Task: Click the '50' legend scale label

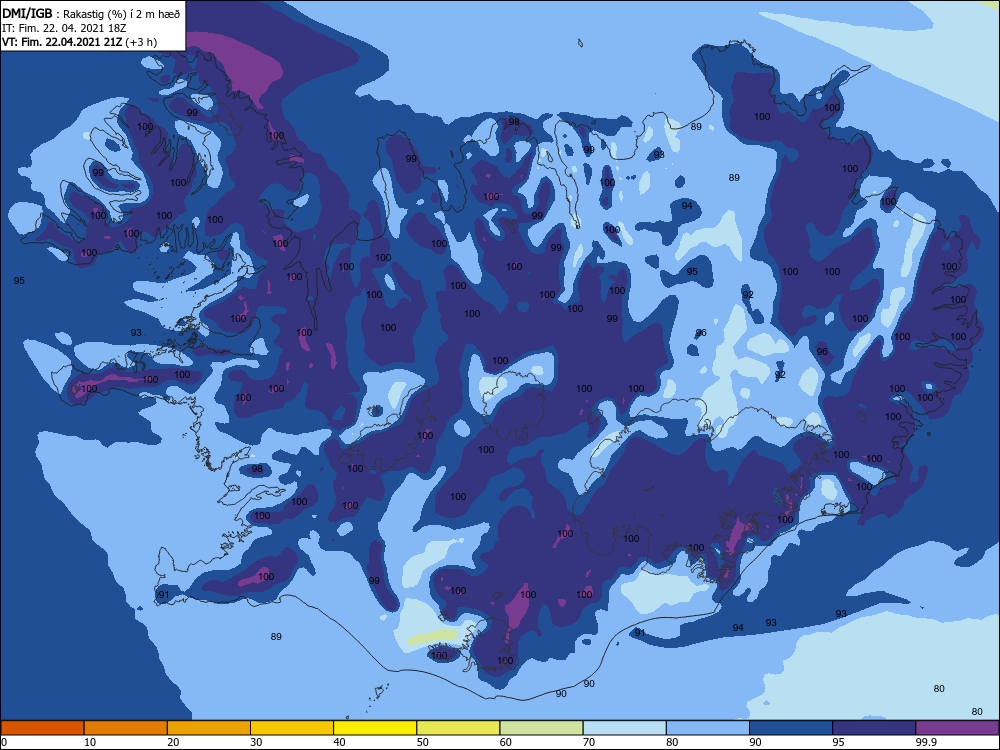Action: pyautogui.click(x=423, y=742)
